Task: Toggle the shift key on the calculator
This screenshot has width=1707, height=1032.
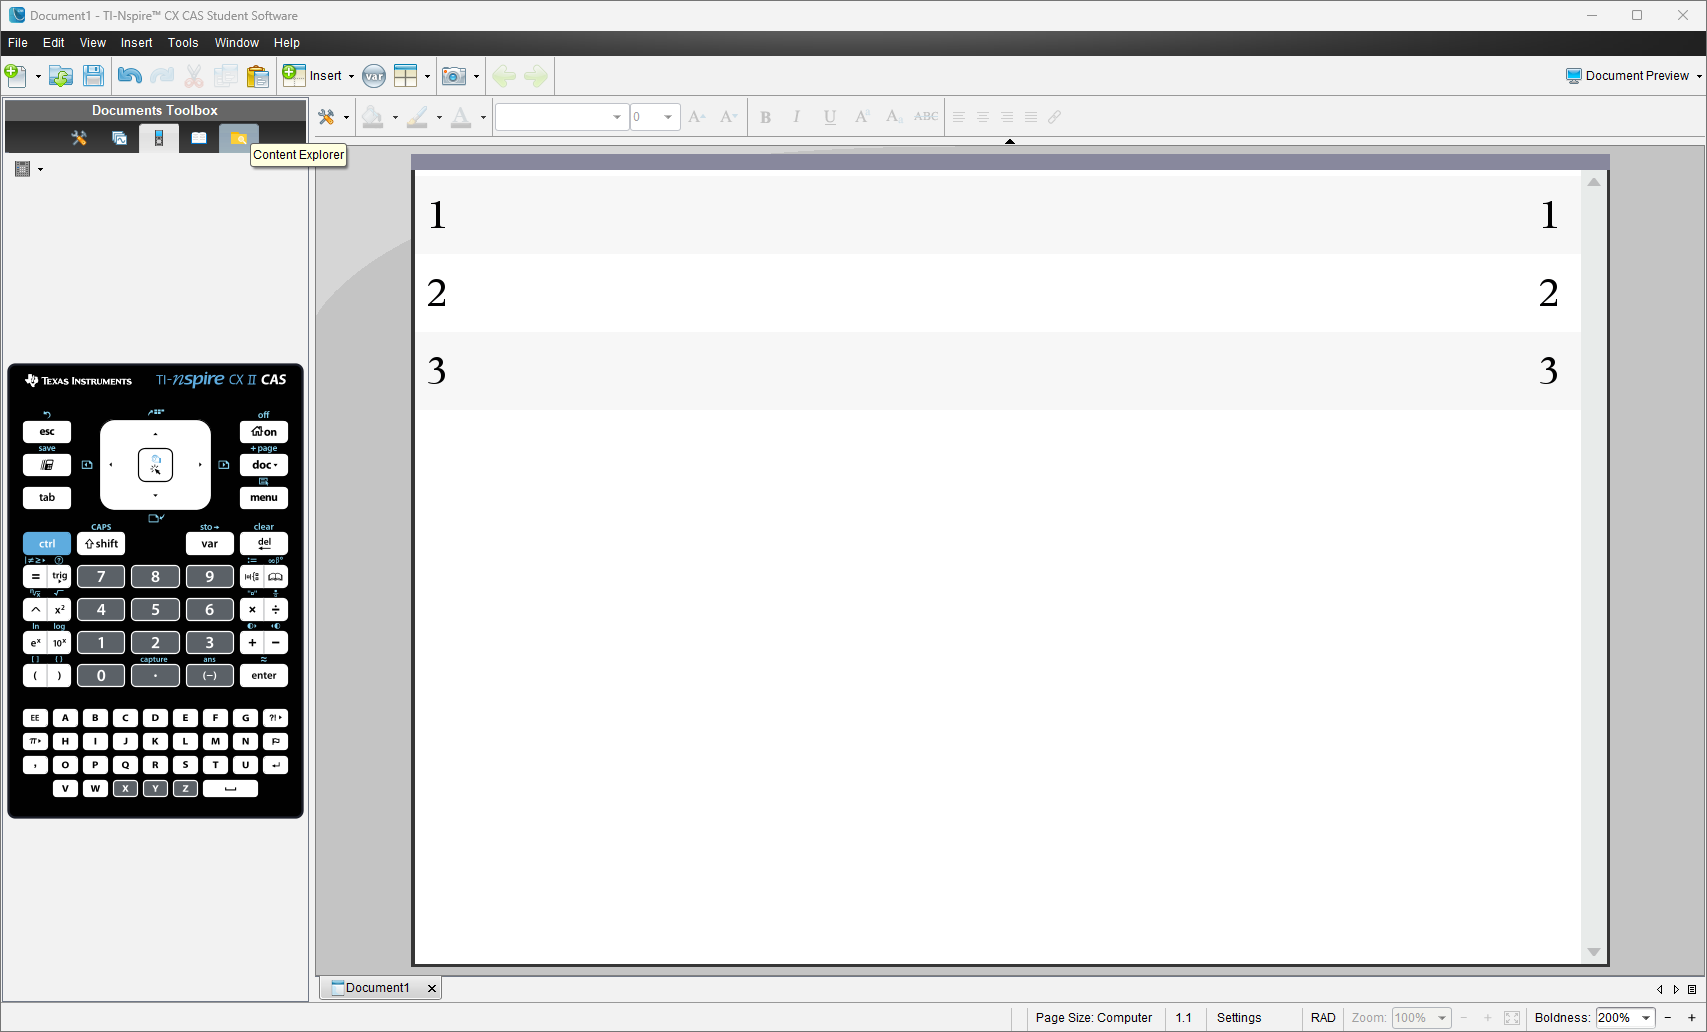Action: click(x=101, y=544)
